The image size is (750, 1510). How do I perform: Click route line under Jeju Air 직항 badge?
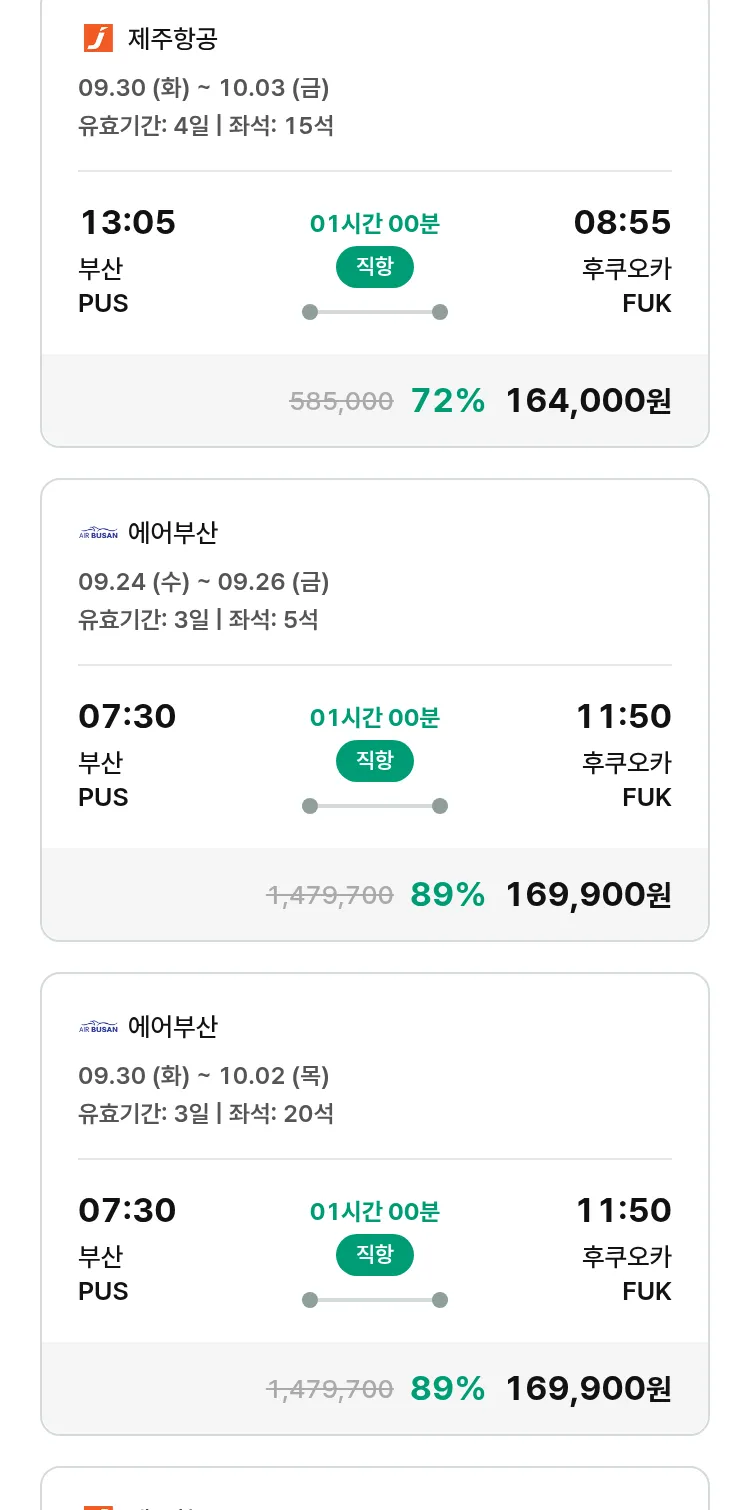pos(374,312)
